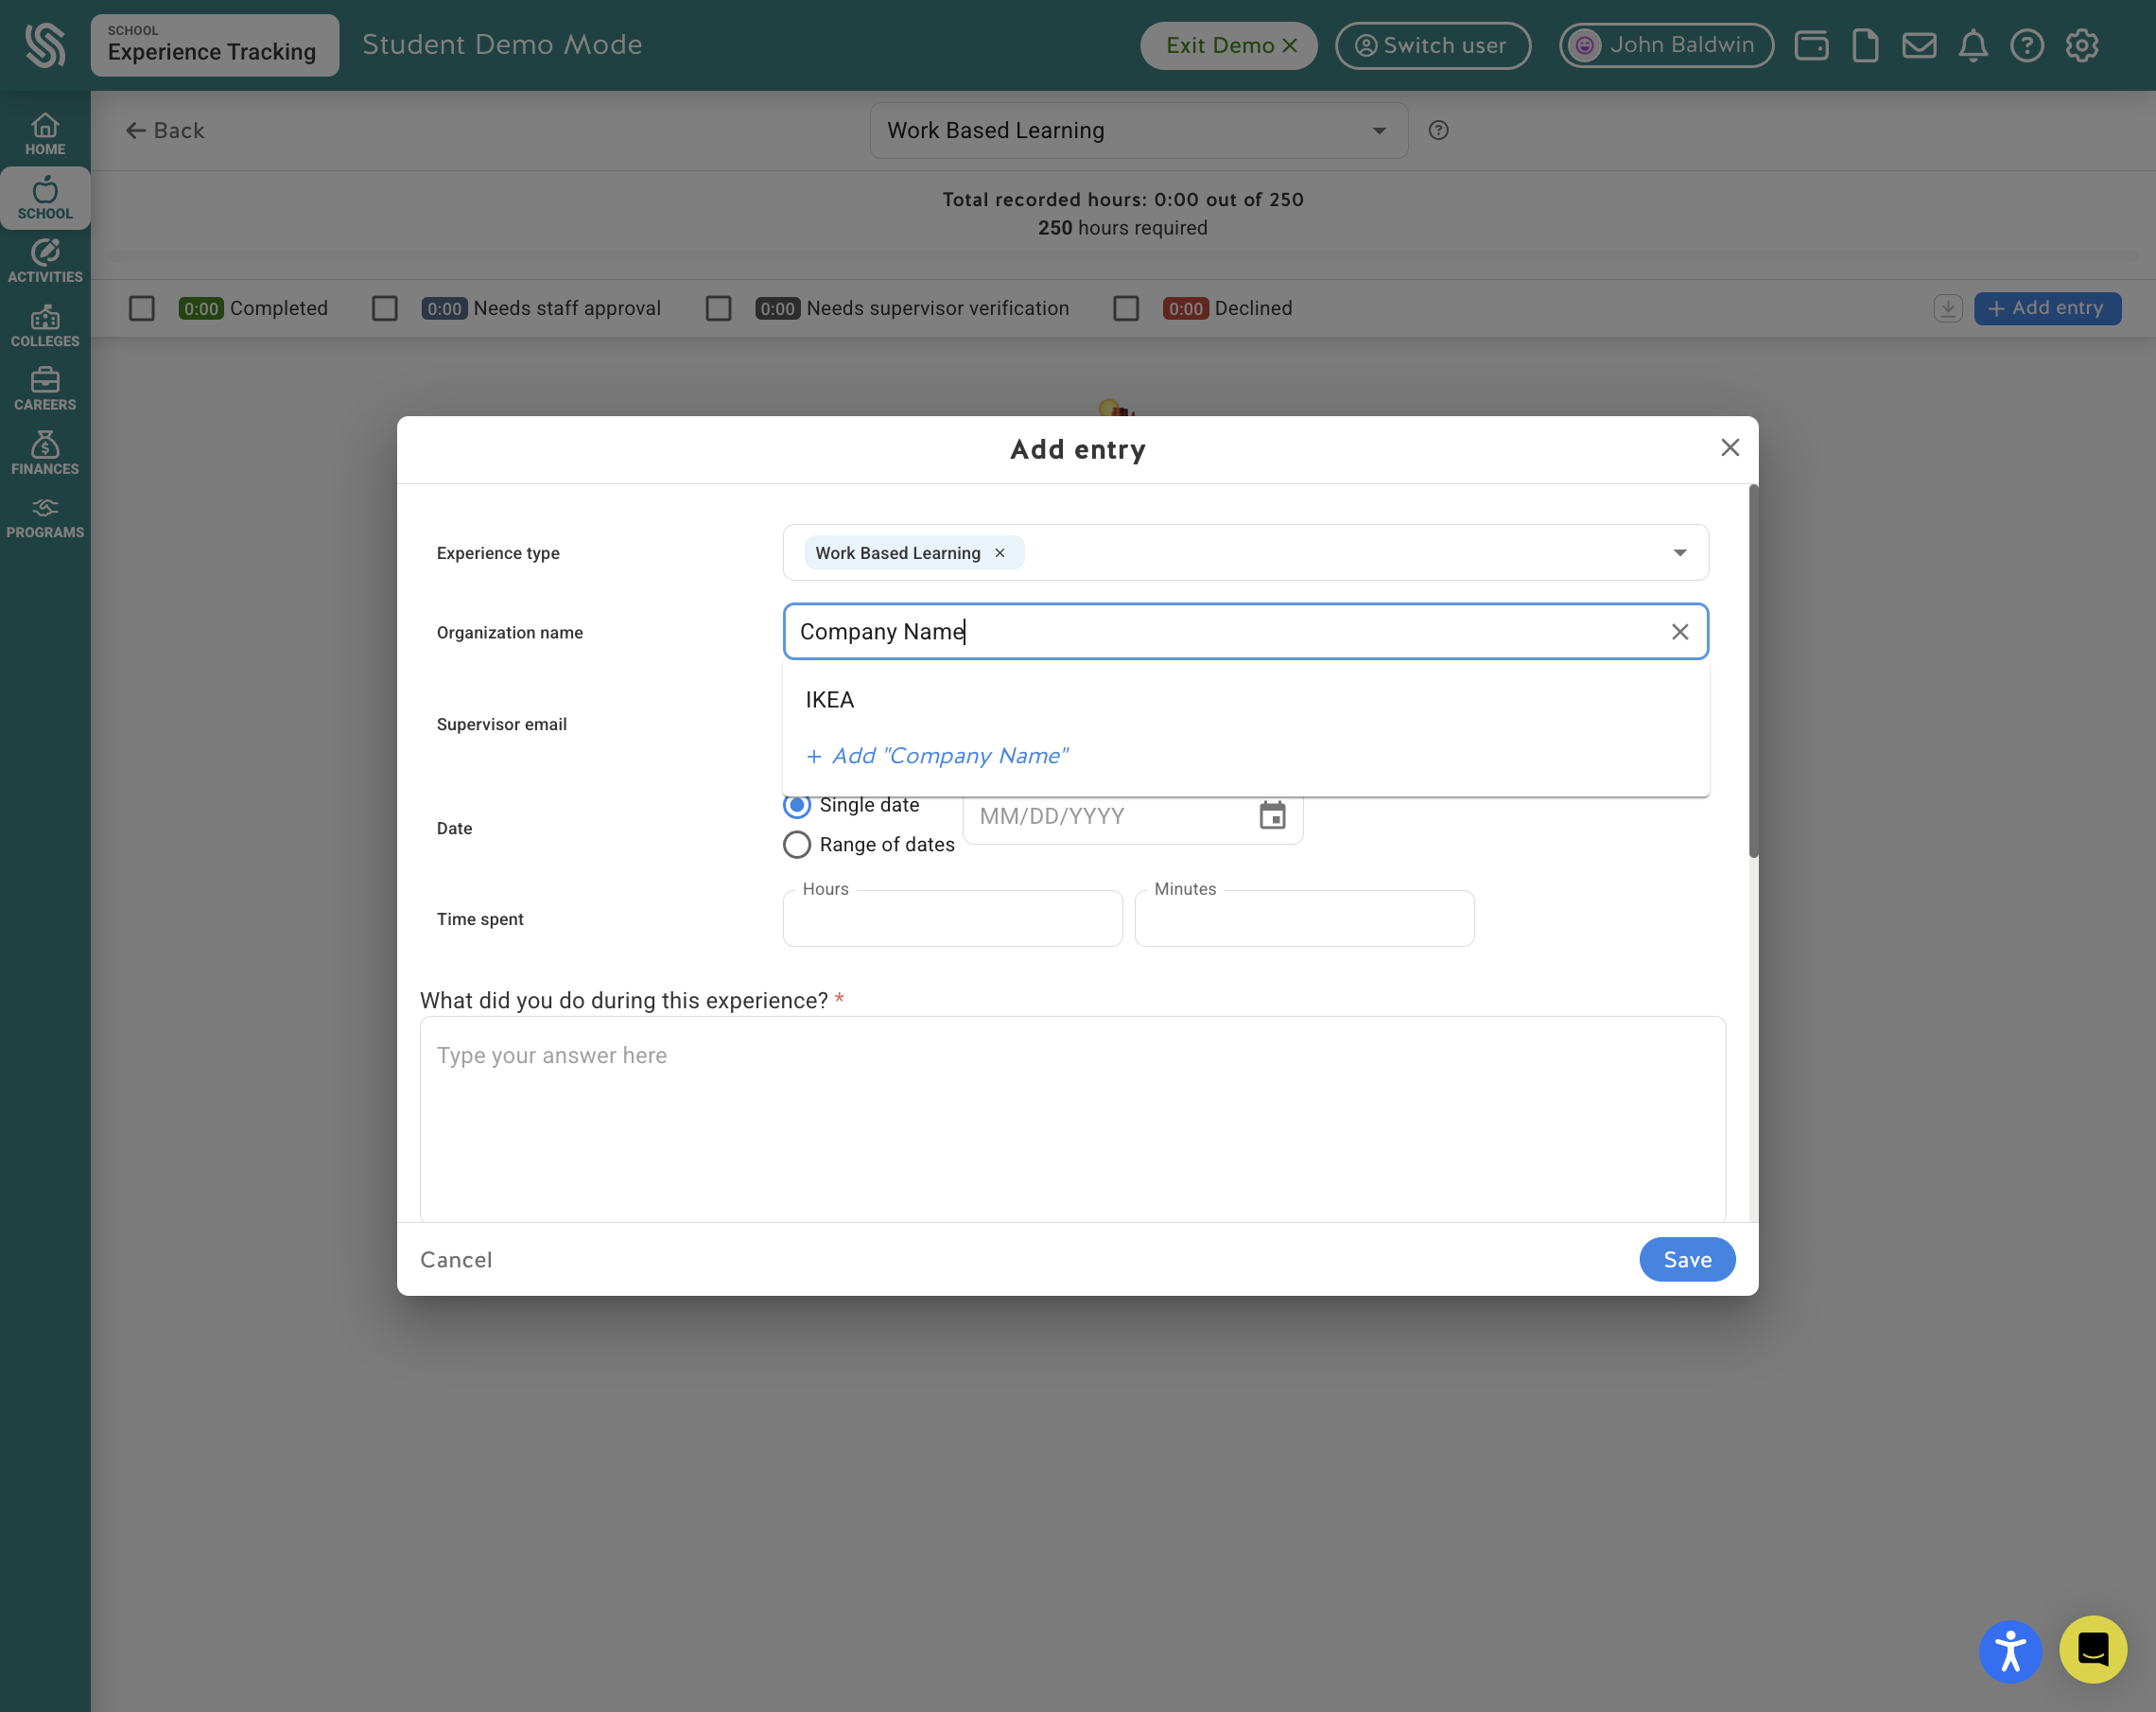
Task: Click the dialog vertical scrollbar
Action: pos(1753,671)
